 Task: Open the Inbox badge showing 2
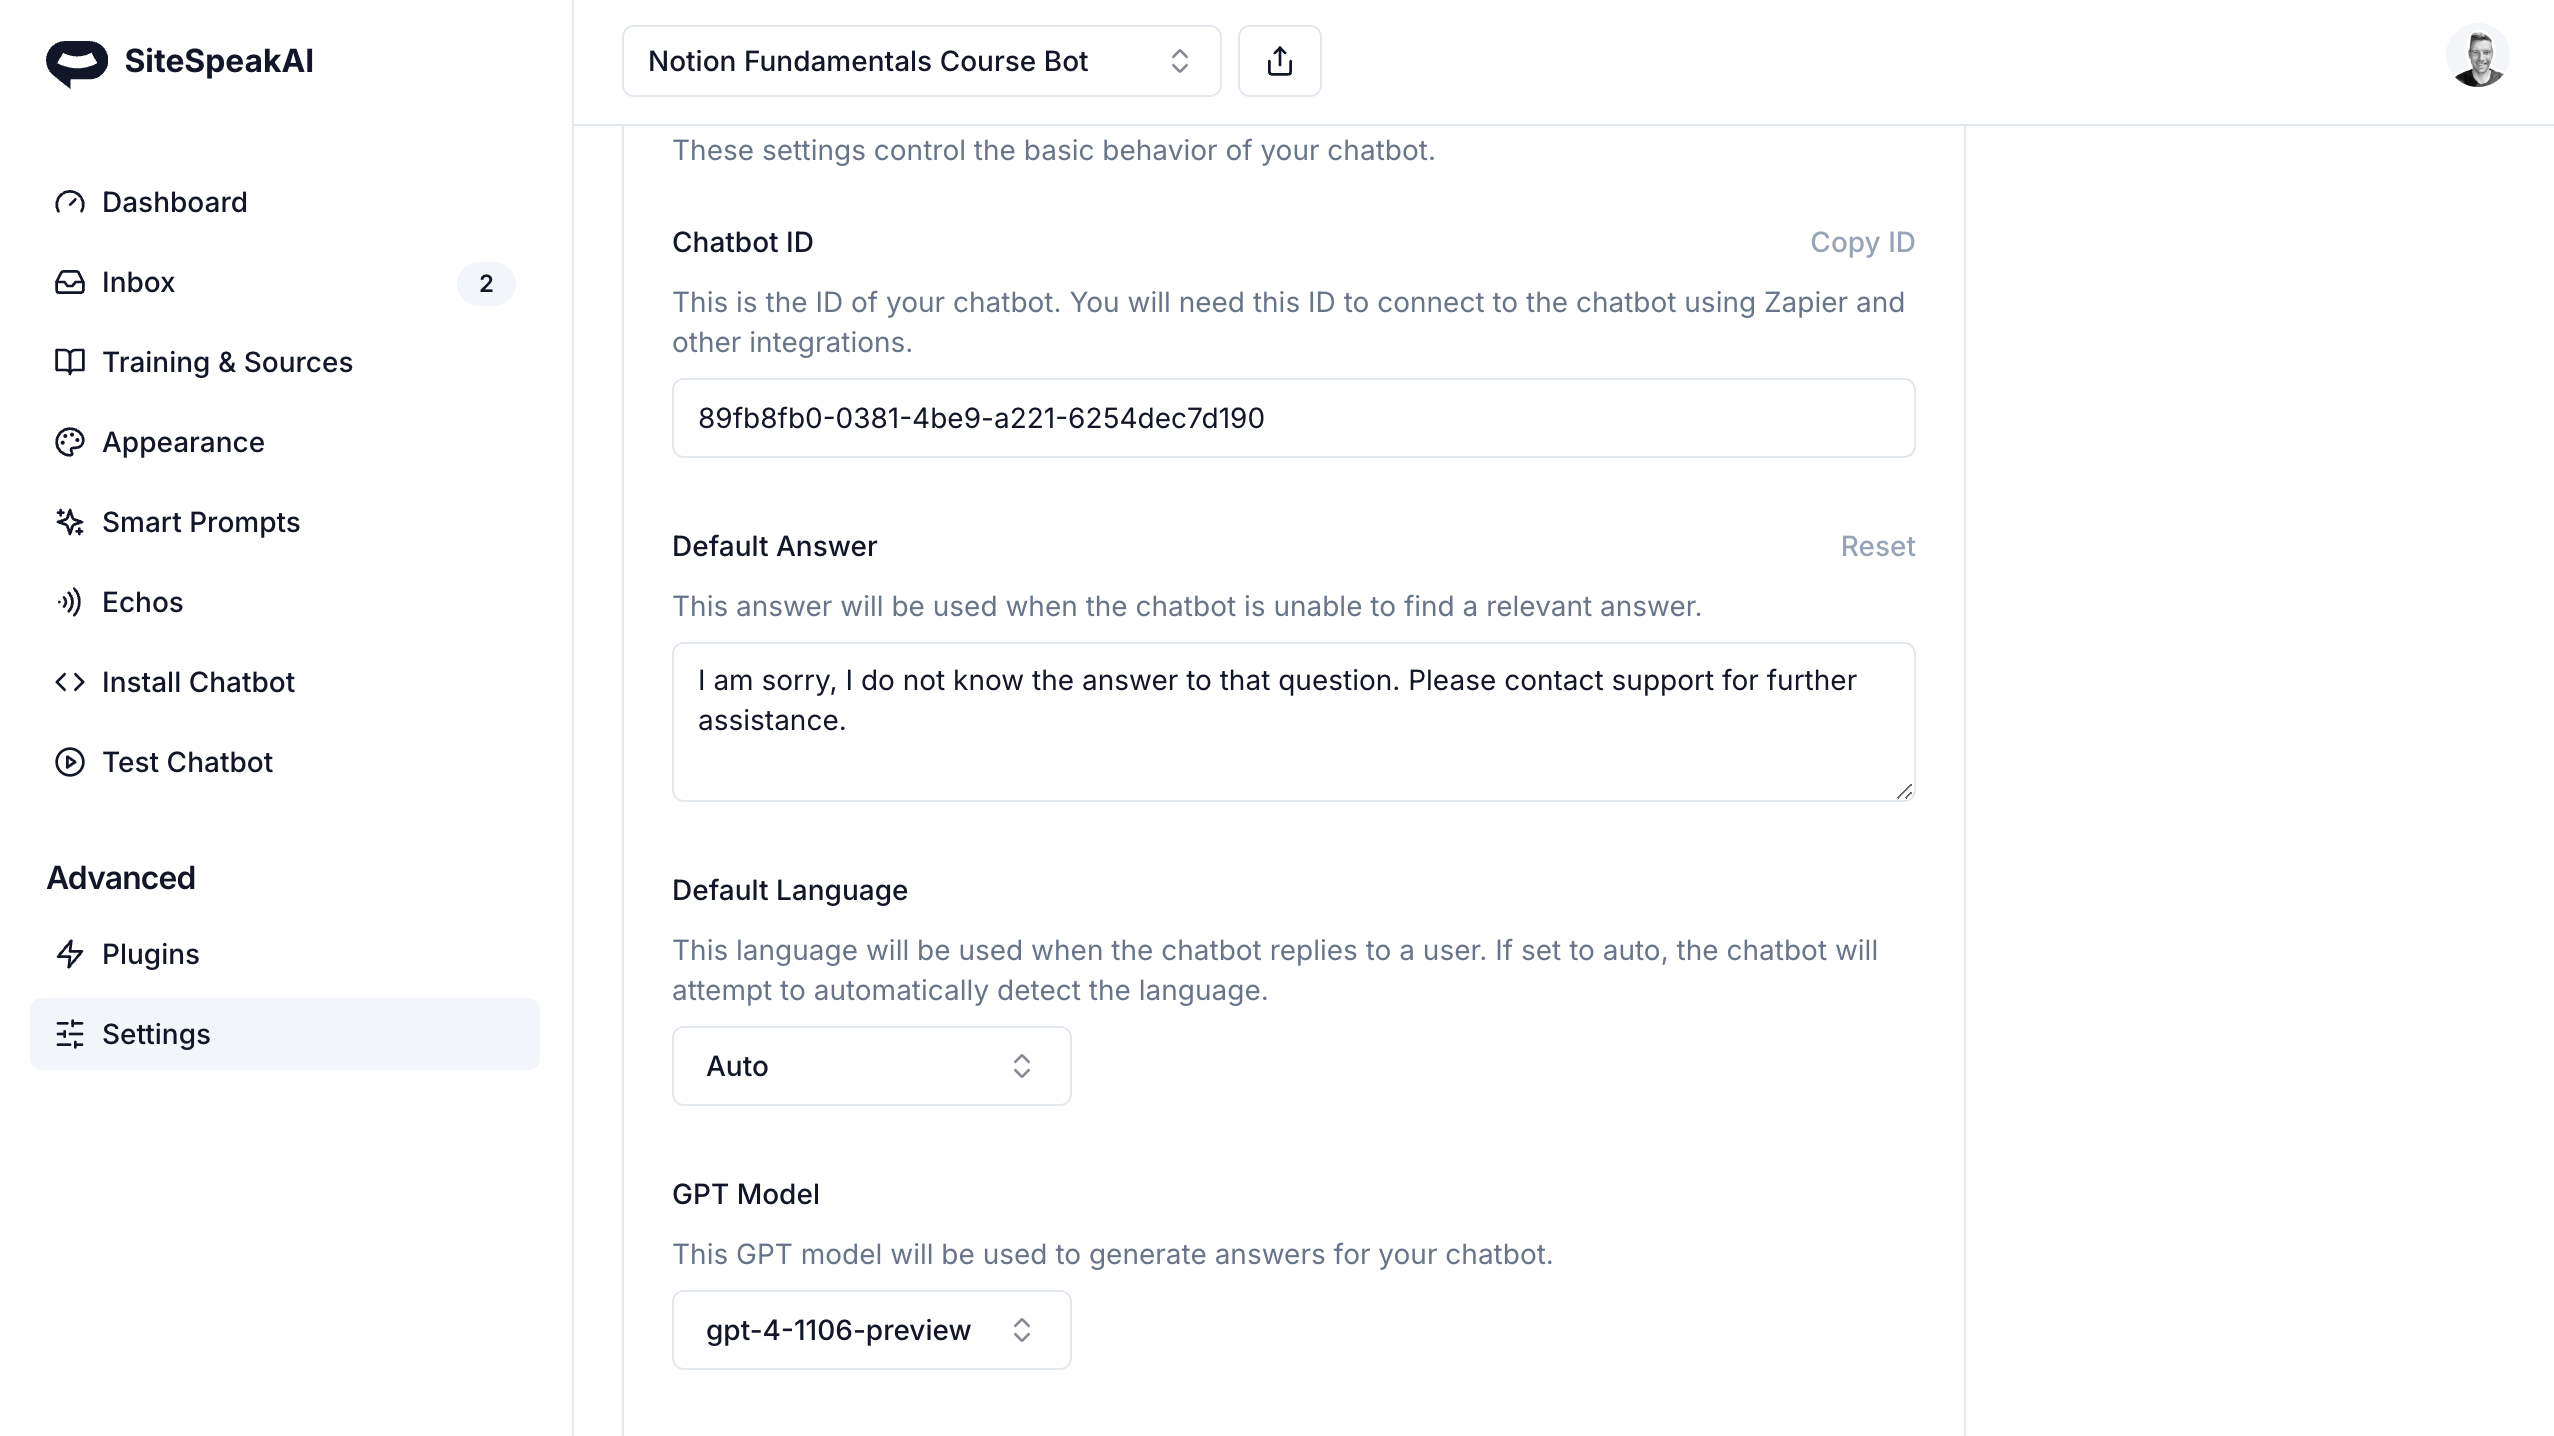pos(486,284)
